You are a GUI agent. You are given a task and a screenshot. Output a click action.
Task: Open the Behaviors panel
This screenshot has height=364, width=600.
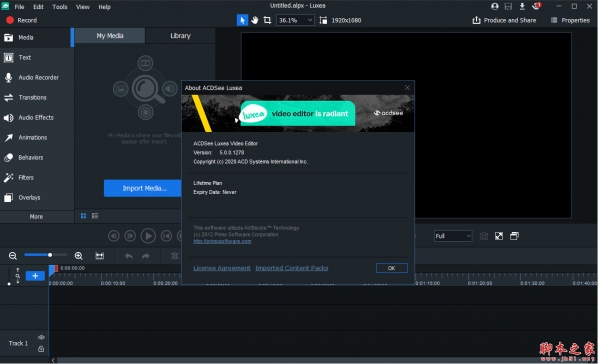[37, 157]
